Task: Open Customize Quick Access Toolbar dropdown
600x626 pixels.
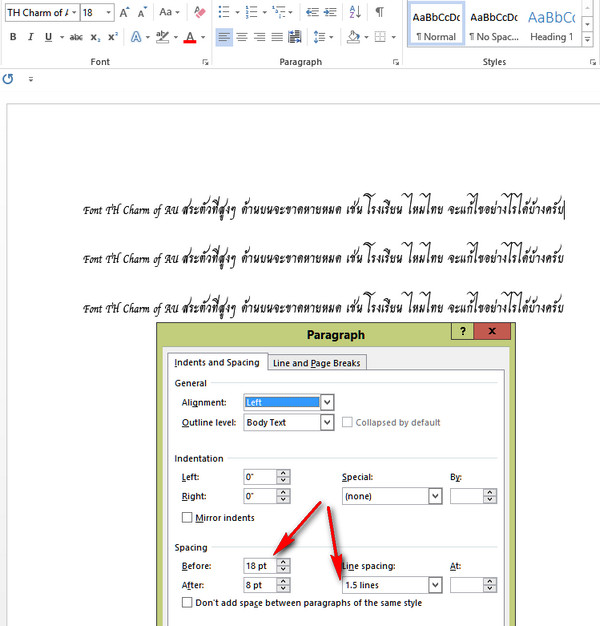Action: pyautogui.click(x=31, y=79)
